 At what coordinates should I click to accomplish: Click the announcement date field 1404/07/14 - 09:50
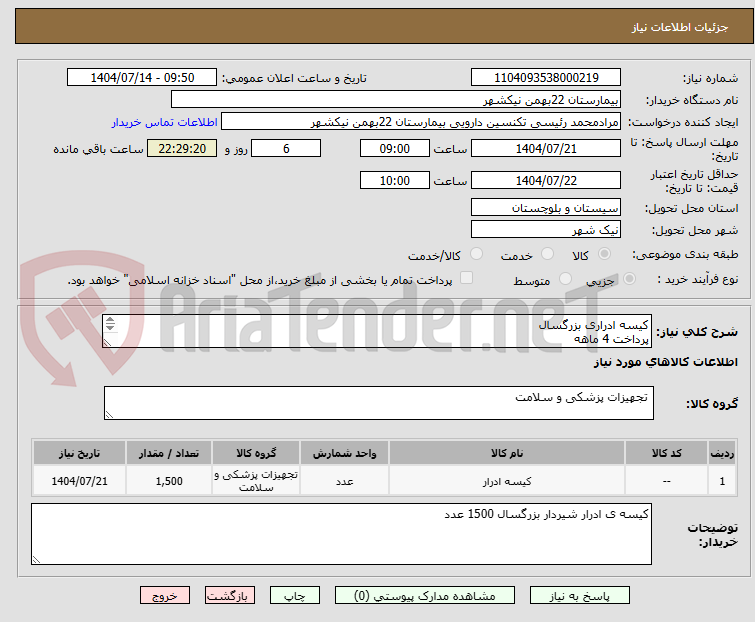pyautogui.click(x=142, y=78)
